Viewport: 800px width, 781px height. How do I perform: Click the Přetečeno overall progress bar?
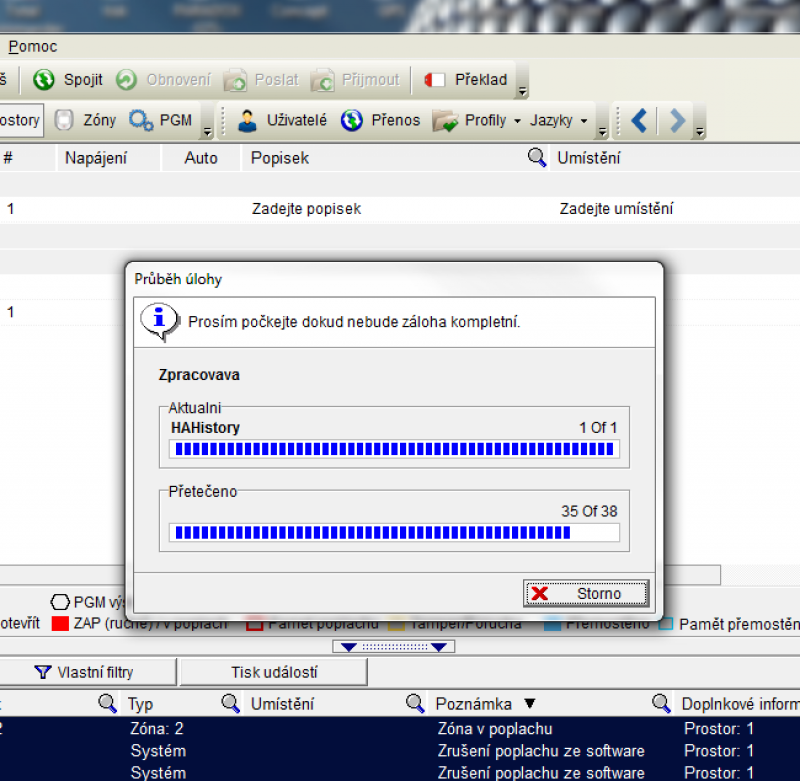(394, 533)
